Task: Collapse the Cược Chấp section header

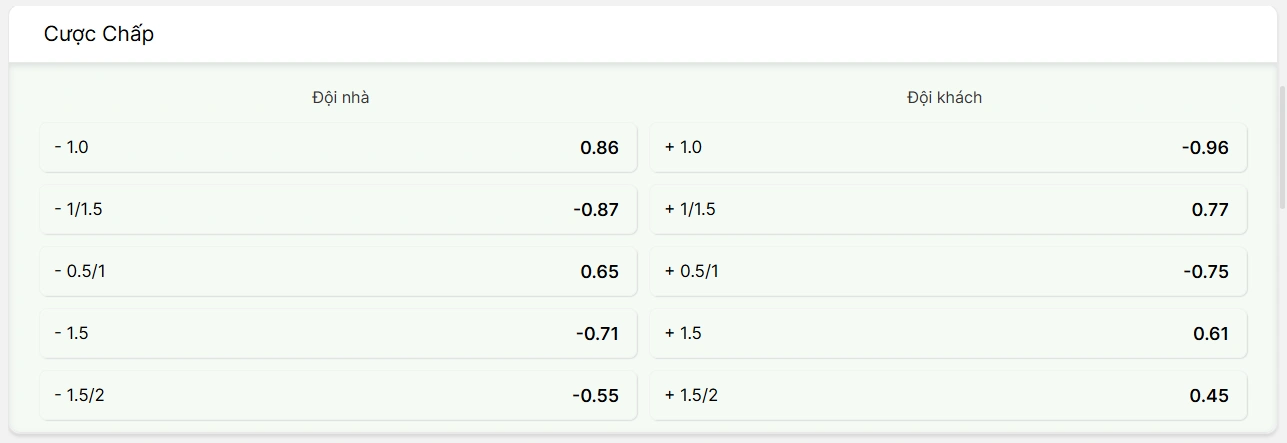Action: (x=643, y=34)
